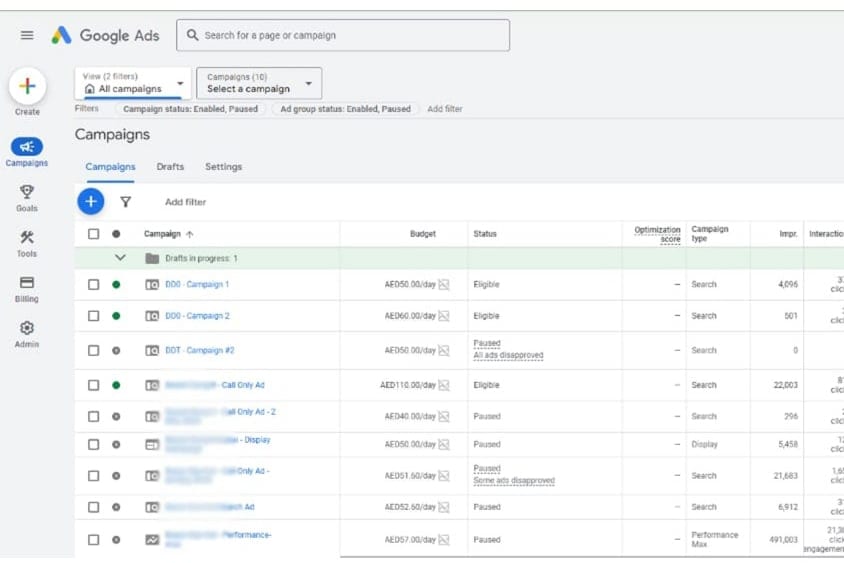Click the Google Ads logo
Image resolution: width=844 pixels, height=563 pixels.
[106, 36]
